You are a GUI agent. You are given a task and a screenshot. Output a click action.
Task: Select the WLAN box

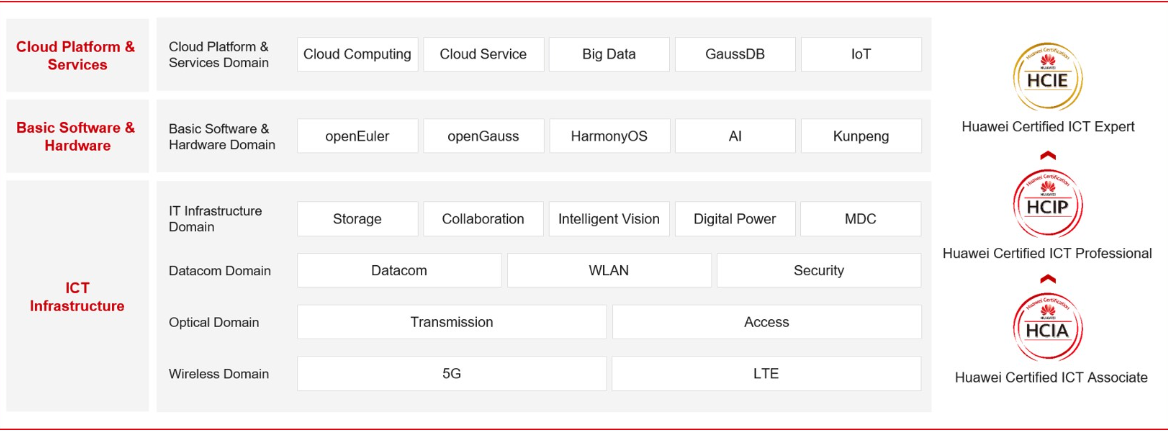click(x=609, y=270)
